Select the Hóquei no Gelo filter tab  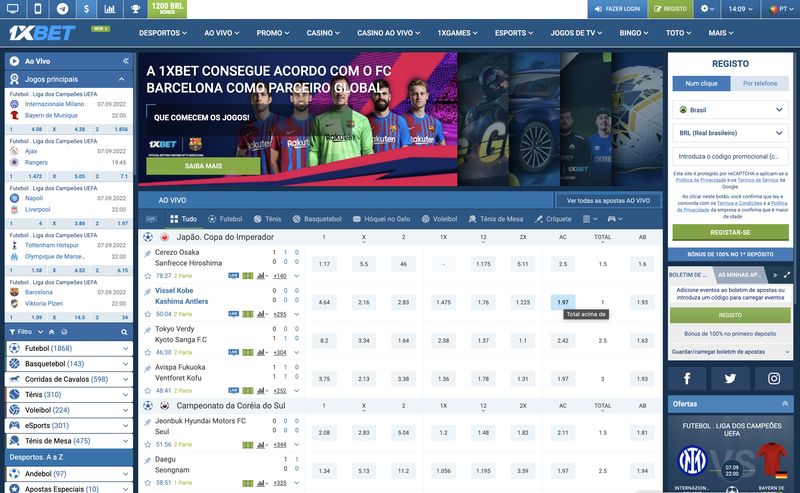pos(381,219)
